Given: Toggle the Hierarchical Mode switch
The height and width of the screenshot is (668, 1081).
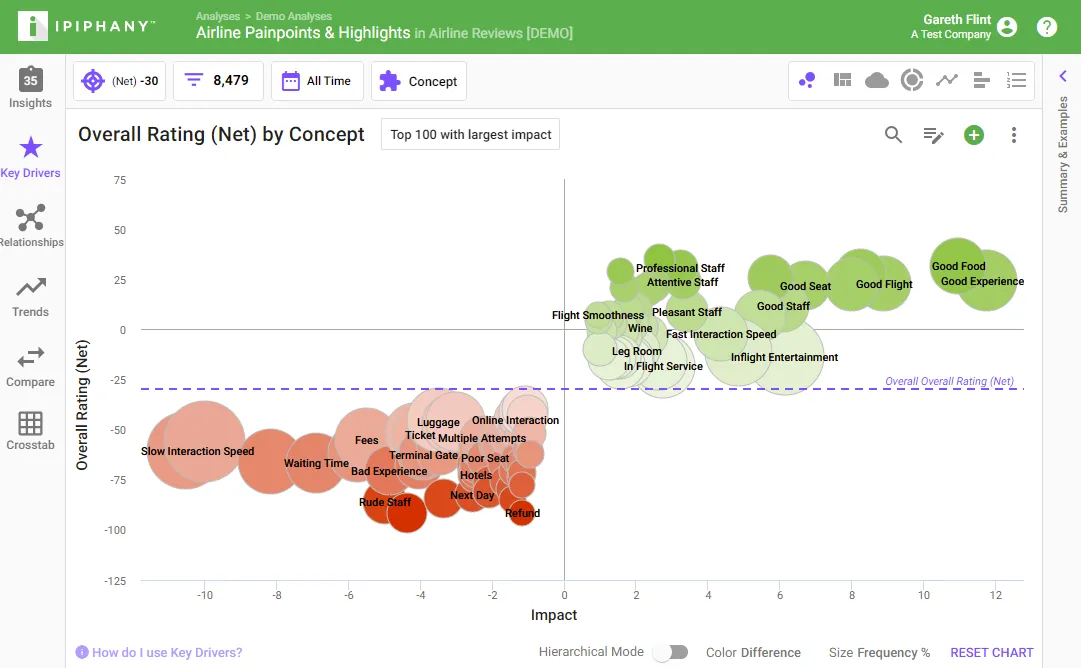Looking at the screenshot, I should pyautogui.click(x=671, y=652).
